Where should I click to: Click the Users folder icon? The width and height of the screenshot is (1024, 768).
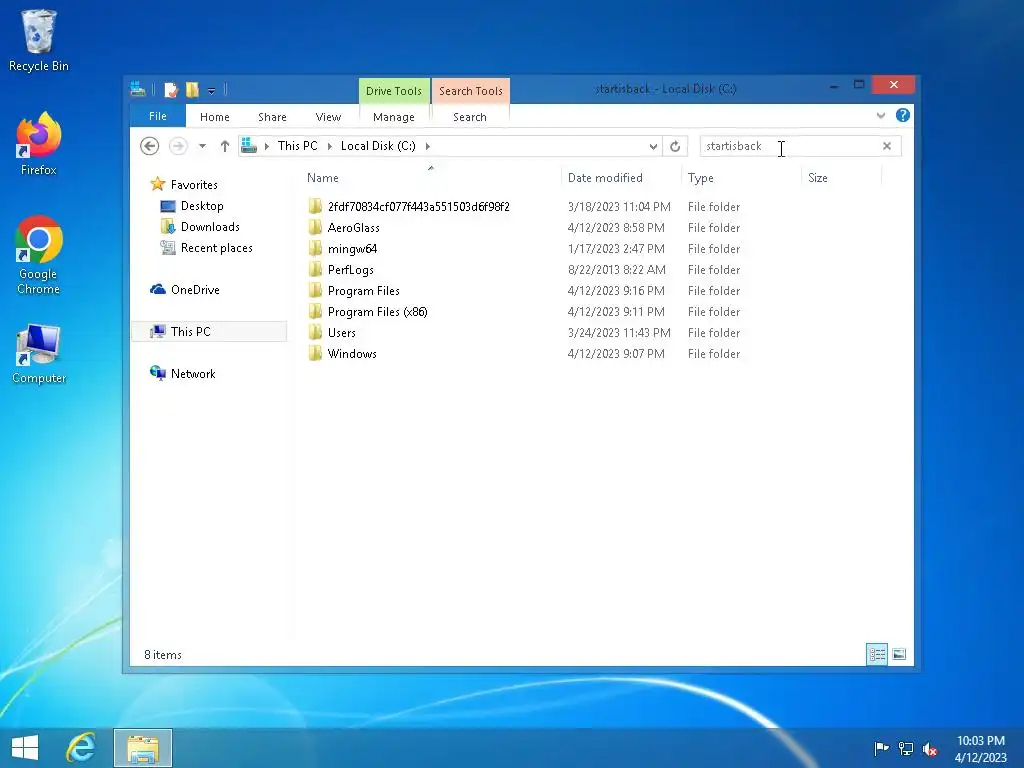[315, 332]
